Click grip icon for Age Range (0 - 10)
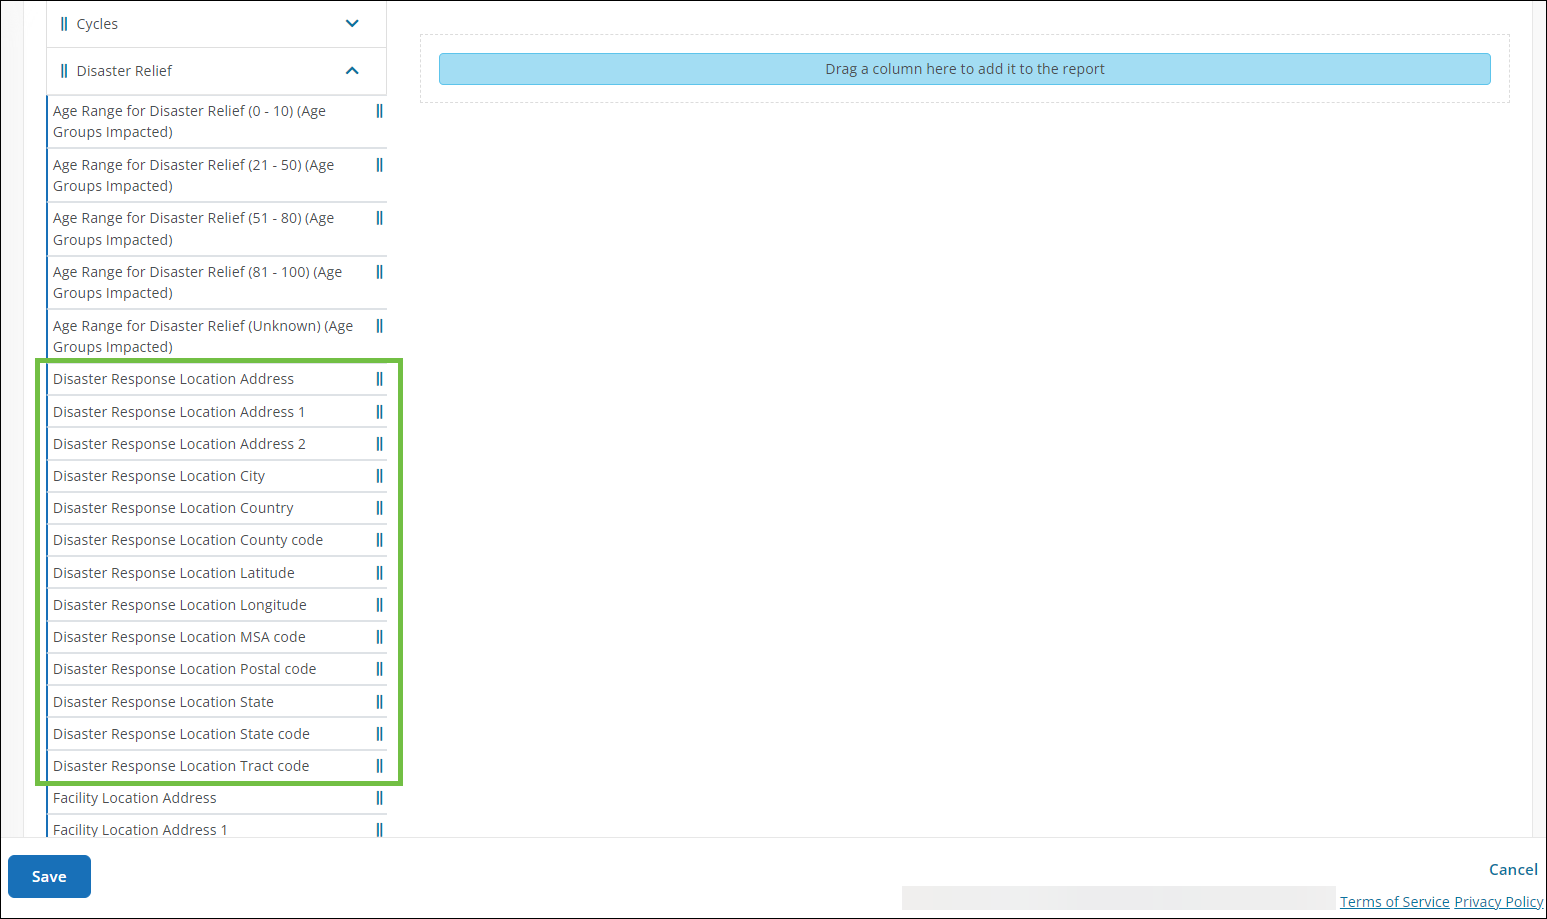 379,111
